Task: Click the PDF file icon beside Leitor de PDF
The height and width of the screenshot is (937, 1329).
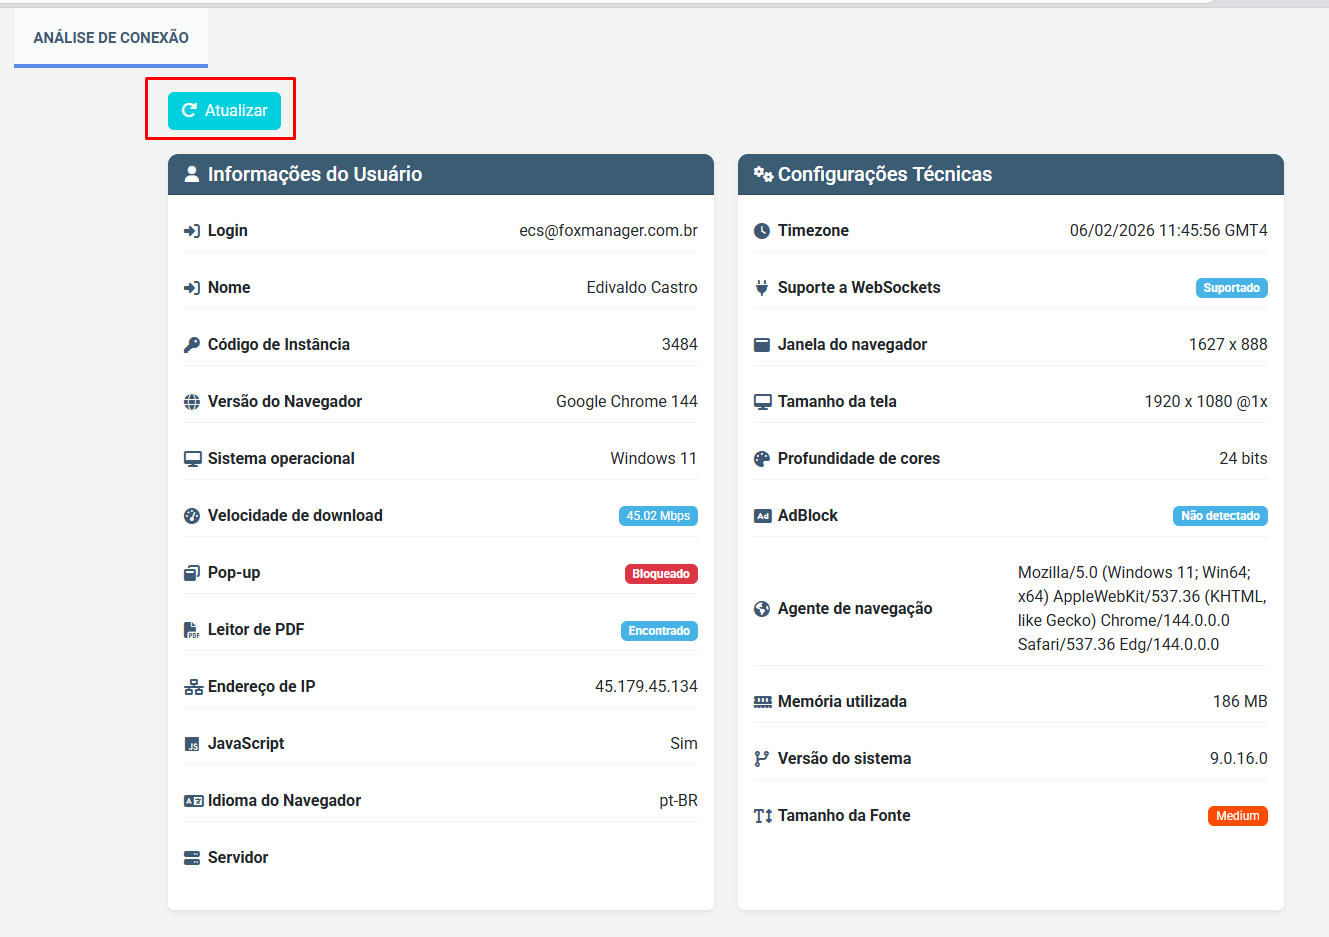Action: click(192, 630)
